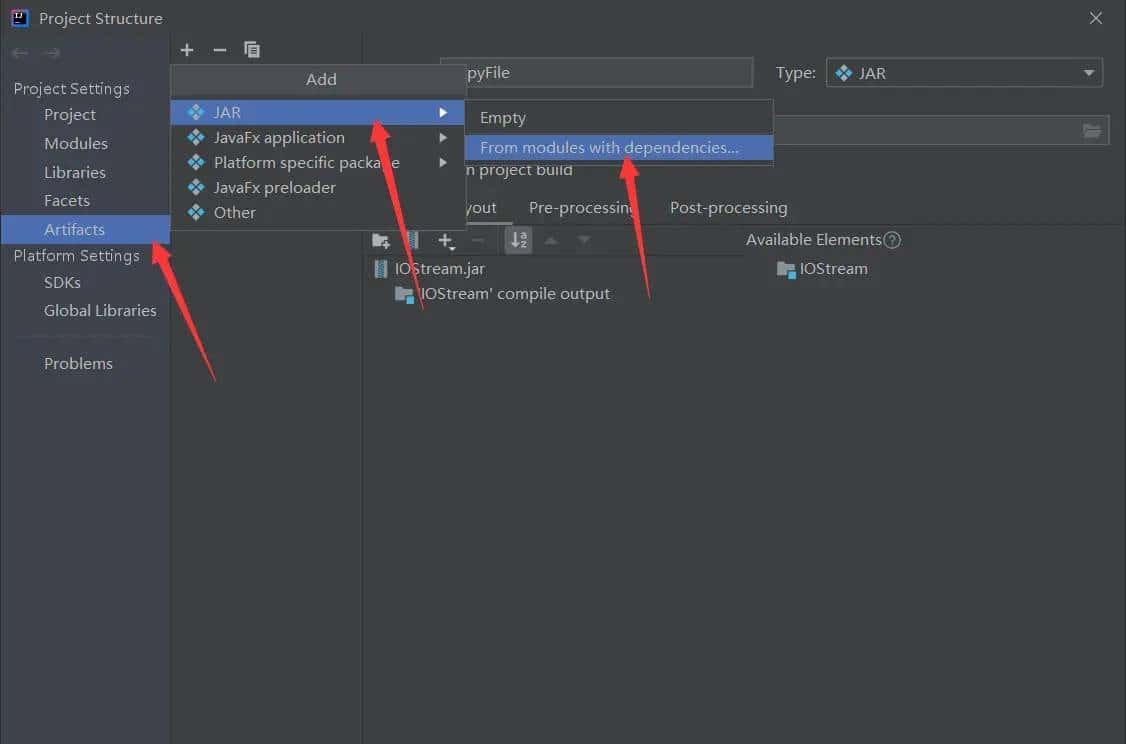Click the browse folder icon for output directory

click(x=1092, y=131)
